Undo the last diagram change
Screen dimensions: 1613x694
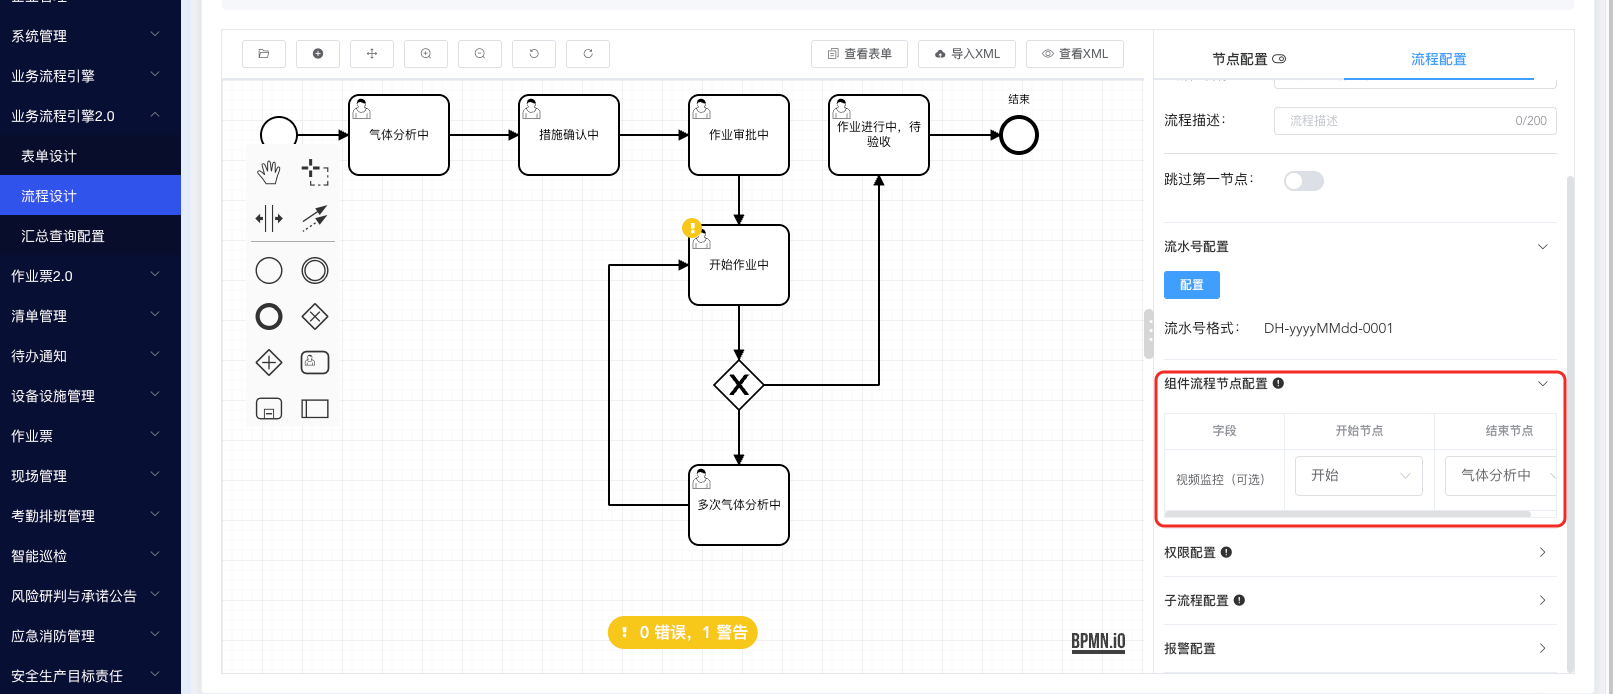[534, 54]
